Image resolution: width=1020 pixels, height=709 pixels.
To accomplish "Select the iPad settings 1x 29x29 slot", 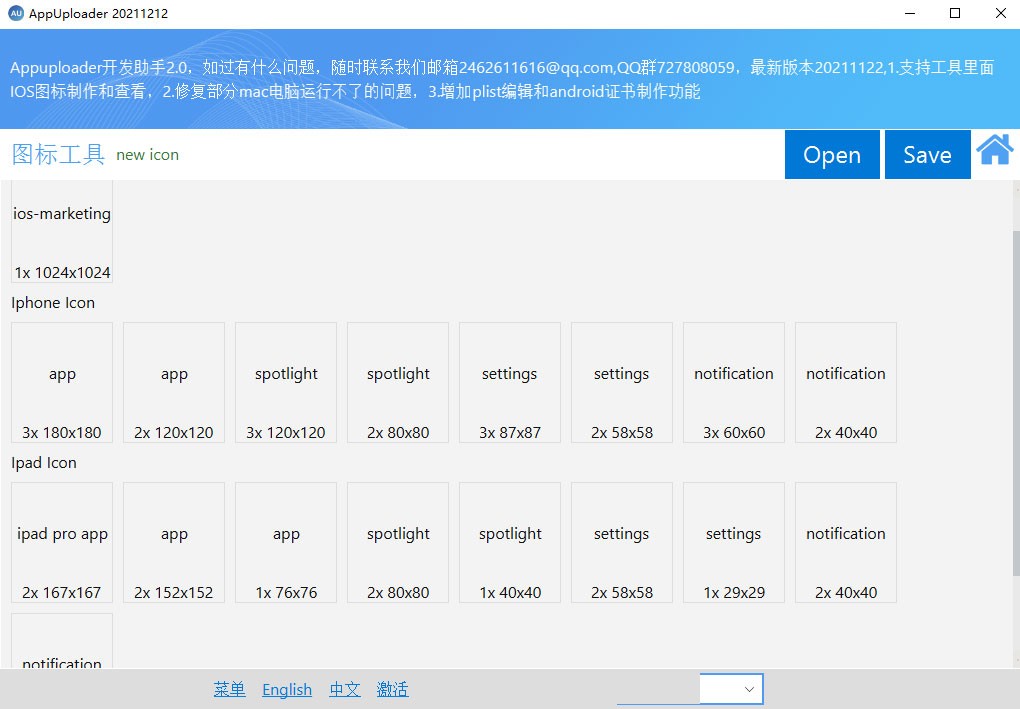I will point(734,542).
